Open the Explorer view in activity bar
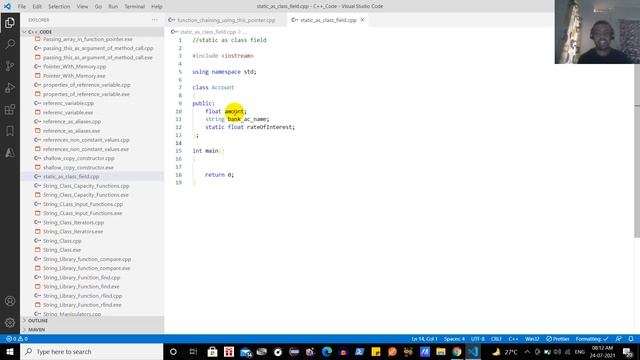This screenshot has height=360, width=640. [x=10, y=22]
